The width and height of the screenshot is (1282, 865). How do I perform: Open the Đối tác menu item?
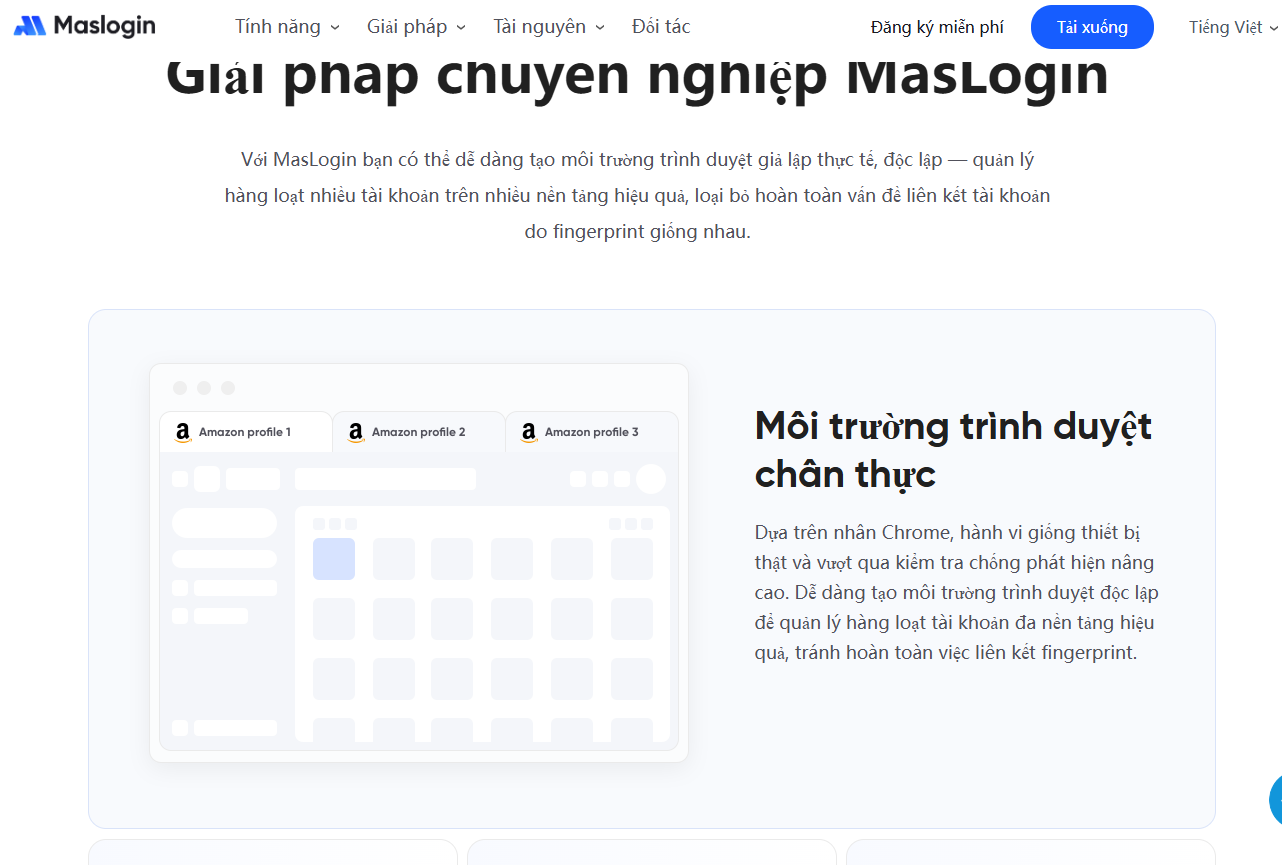[661, 27]
